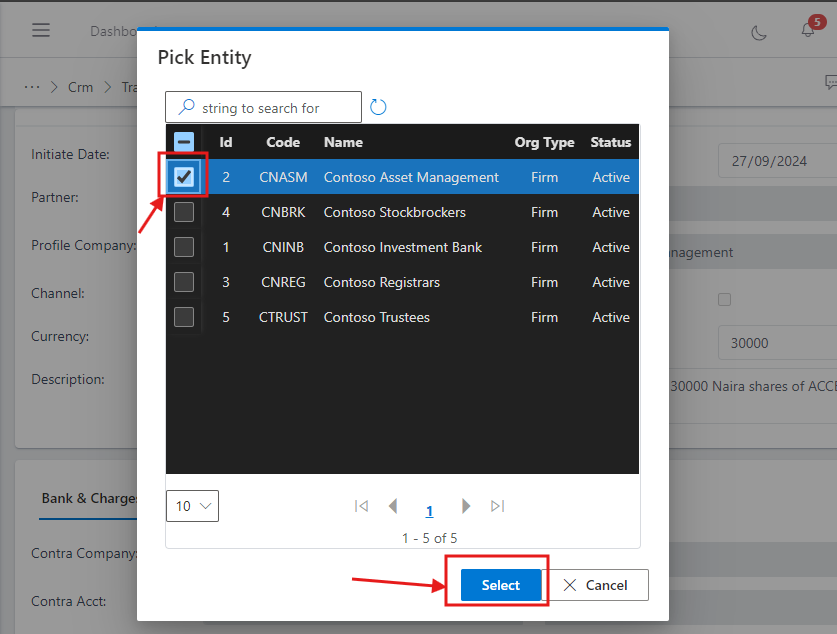This screenshot has width=837, height=634.
Task: Go to previous page arrow
Action: tap(393, 506)
